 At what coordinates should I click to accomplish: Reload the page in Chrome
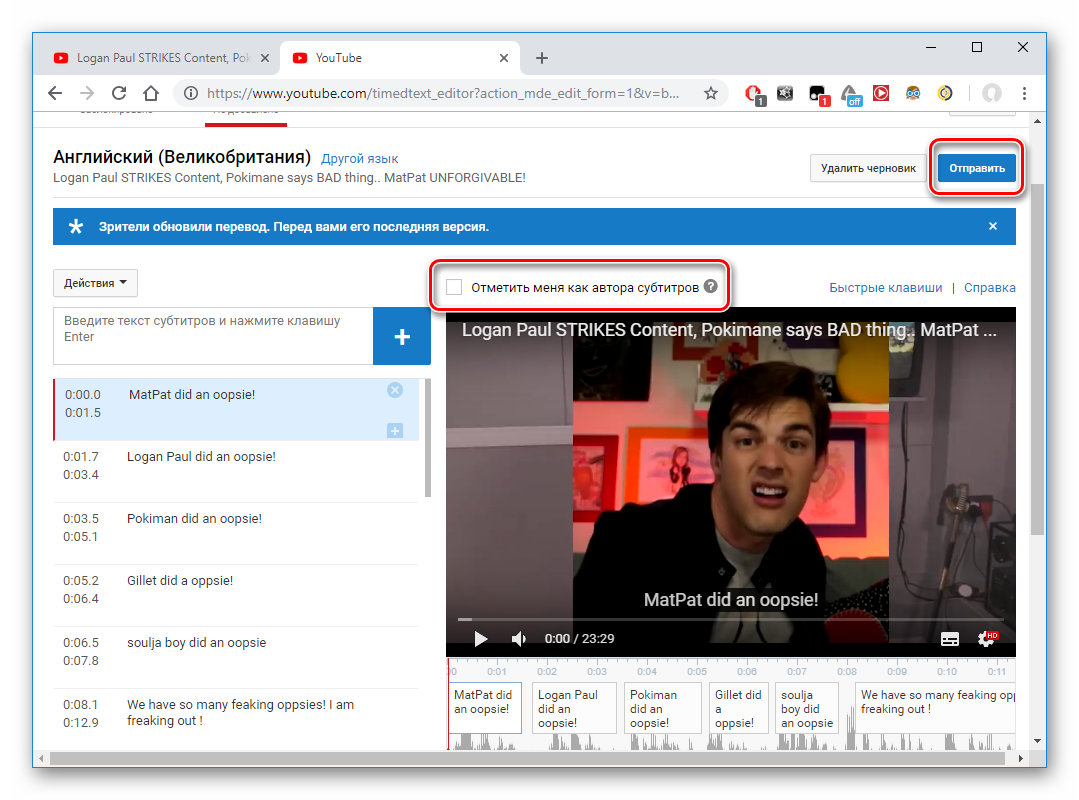click(118, 93)
